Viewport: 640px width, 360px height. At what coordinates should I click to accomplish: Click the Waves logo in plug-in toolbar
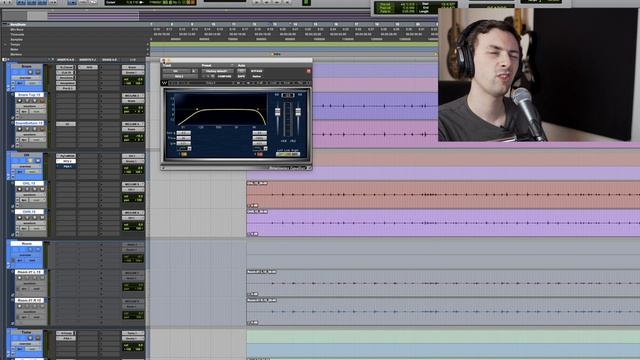click(x=164, y=83)
